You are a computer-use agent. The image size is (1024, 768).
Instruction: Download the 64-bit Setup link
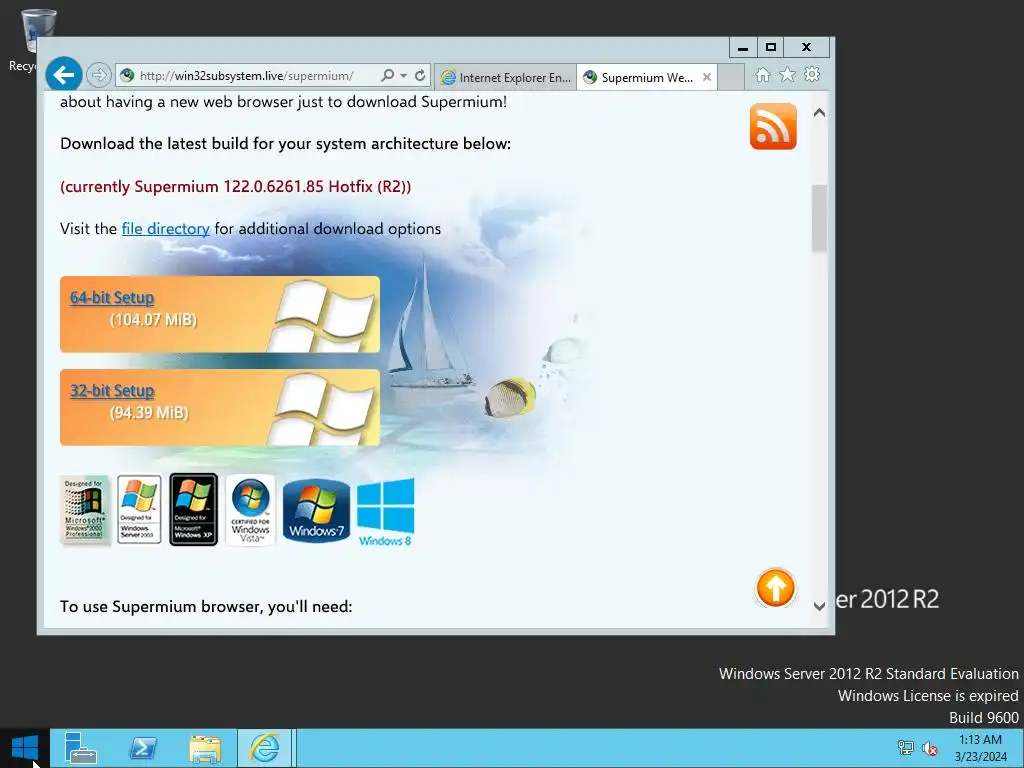[112, 297]
